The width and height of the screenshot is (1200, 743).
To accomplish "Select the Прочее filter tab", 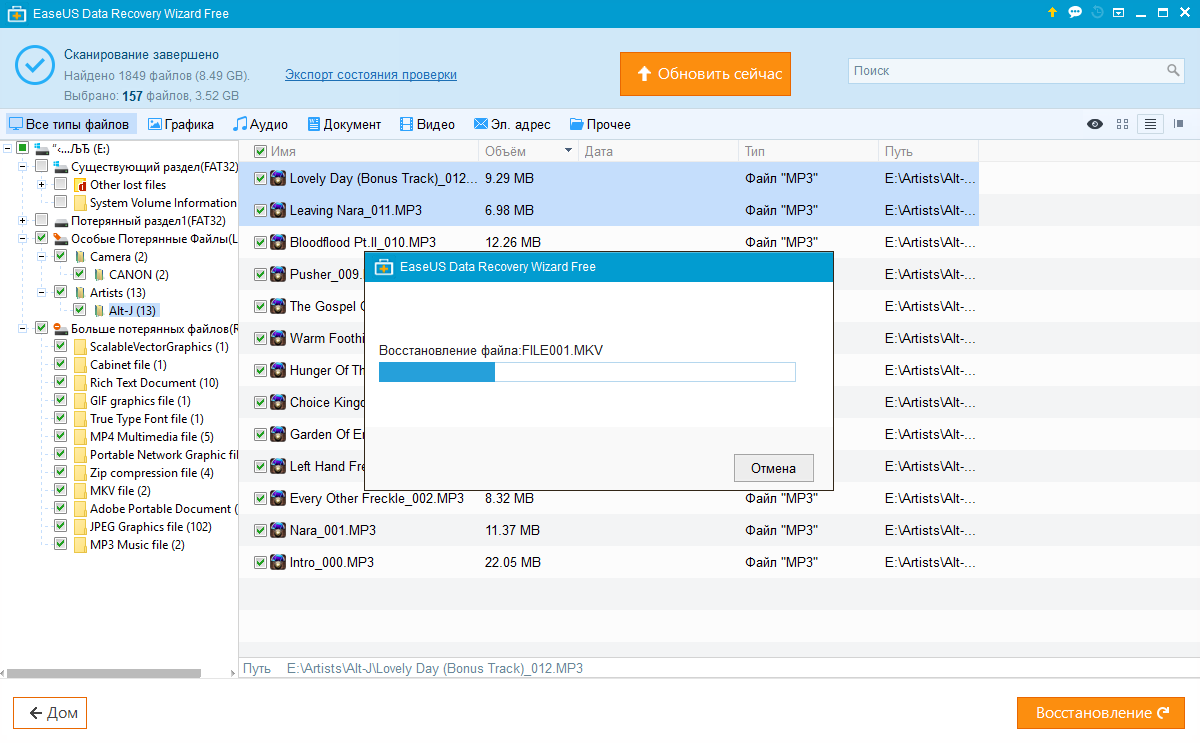I will tap(600, 124).
